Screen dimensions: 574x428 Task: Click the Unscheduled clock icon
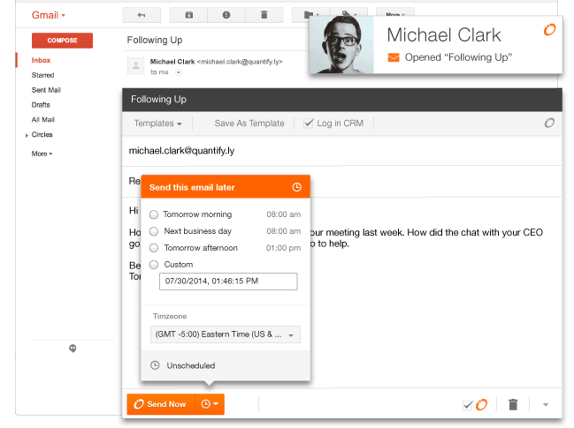[155, 365]
